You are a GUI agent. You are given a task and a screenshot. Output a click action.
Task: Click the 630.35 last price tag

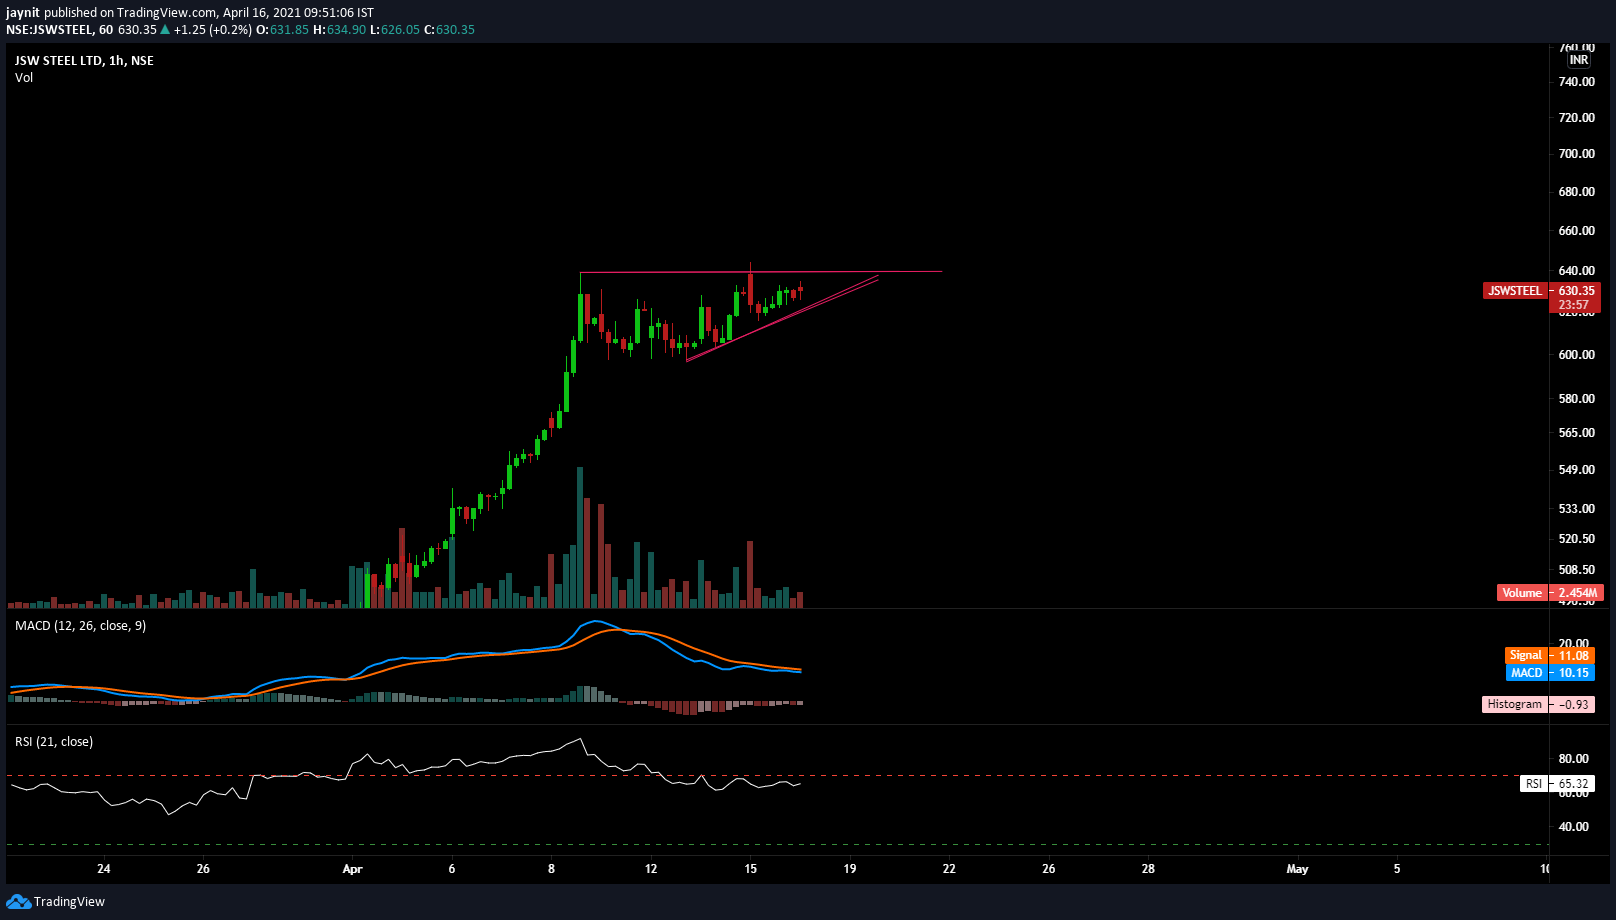[1576, 291]
